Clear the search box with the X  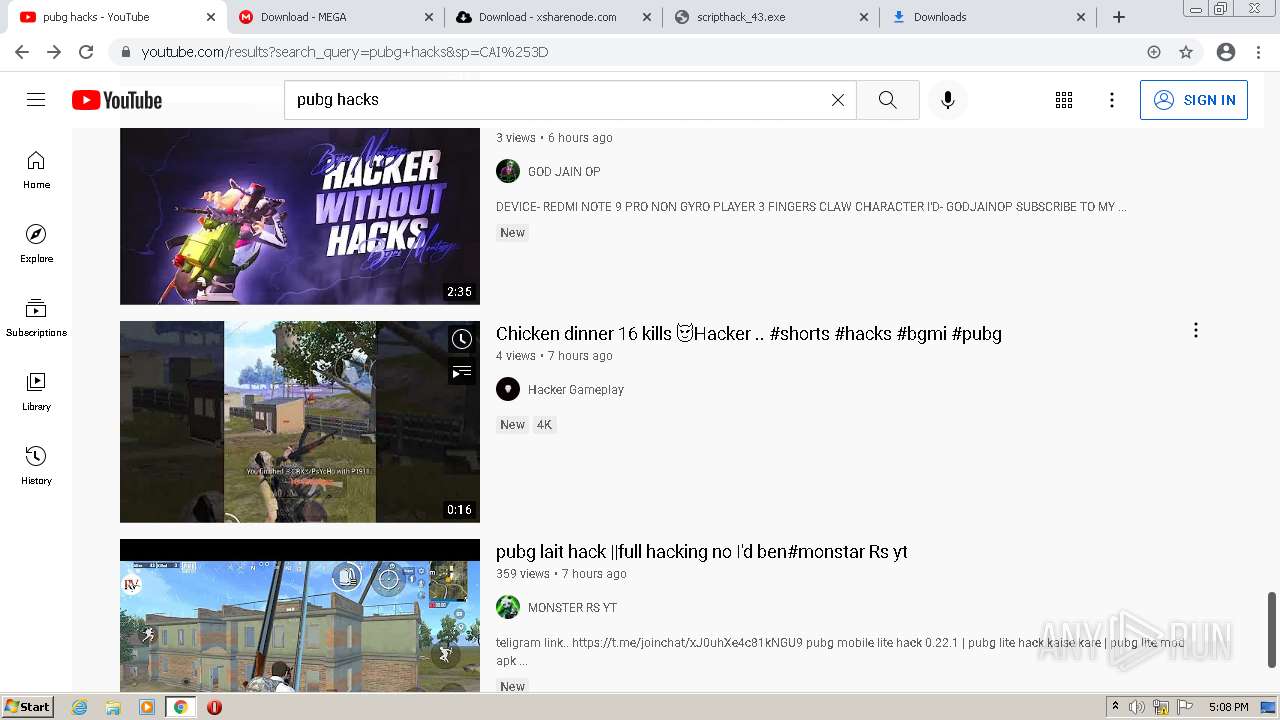[838, 100]
